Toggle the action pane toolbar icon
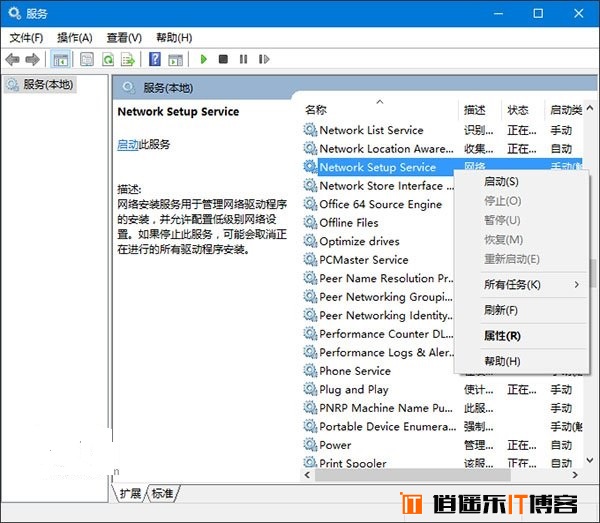This screenshot has height=523, width=600. (176, 59)
